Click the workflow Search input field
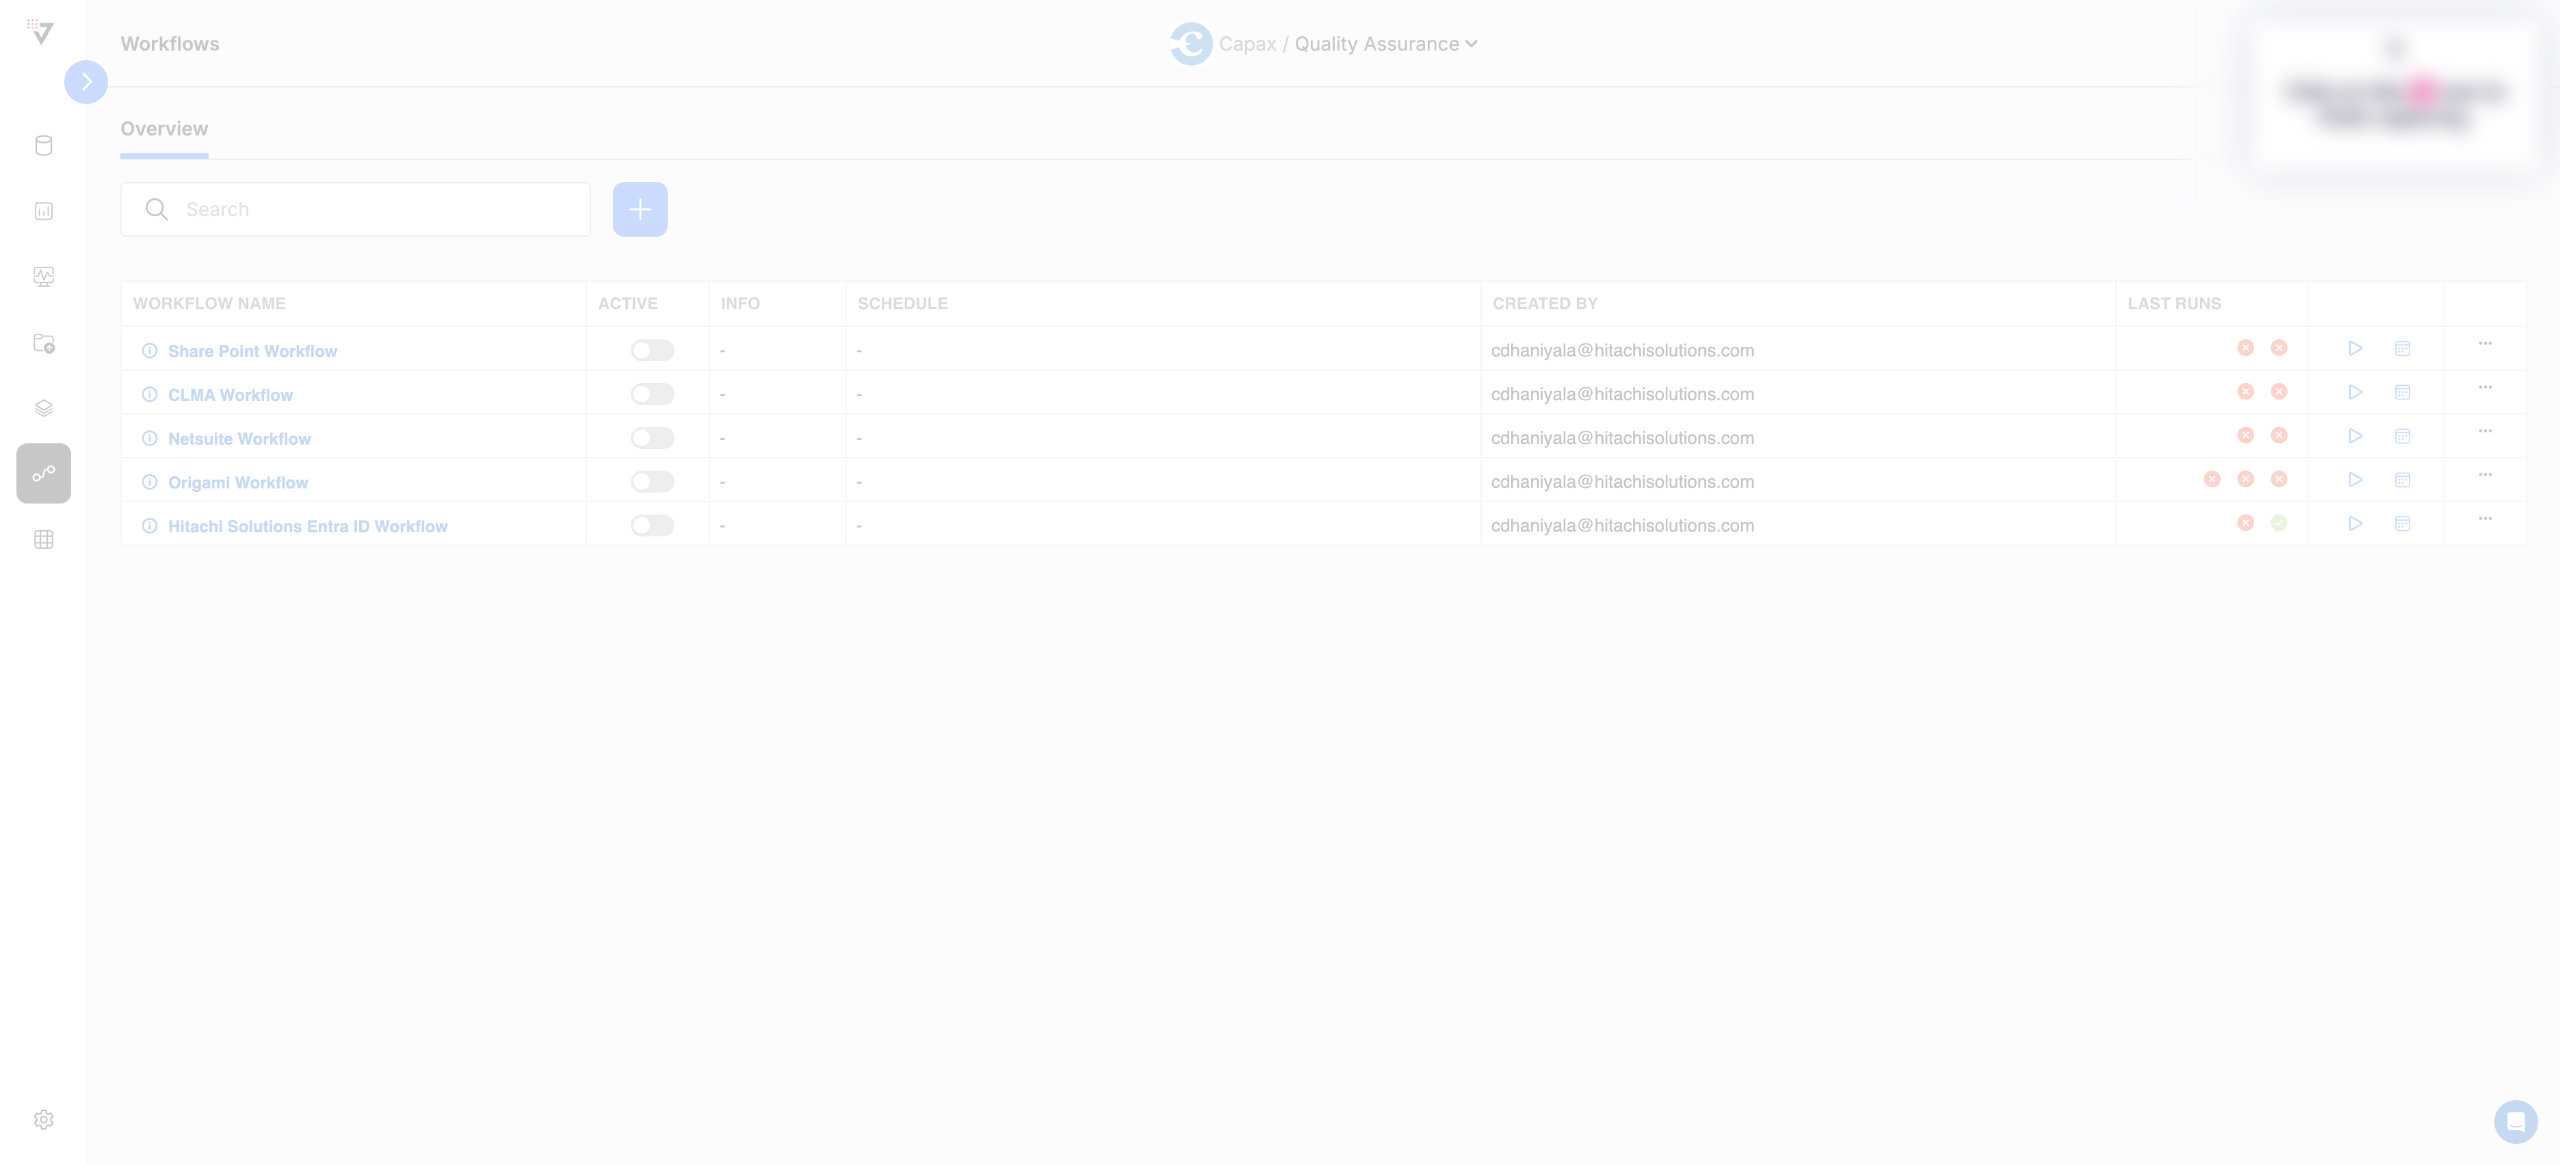The image size is (2560, 1165). [380, 209]
